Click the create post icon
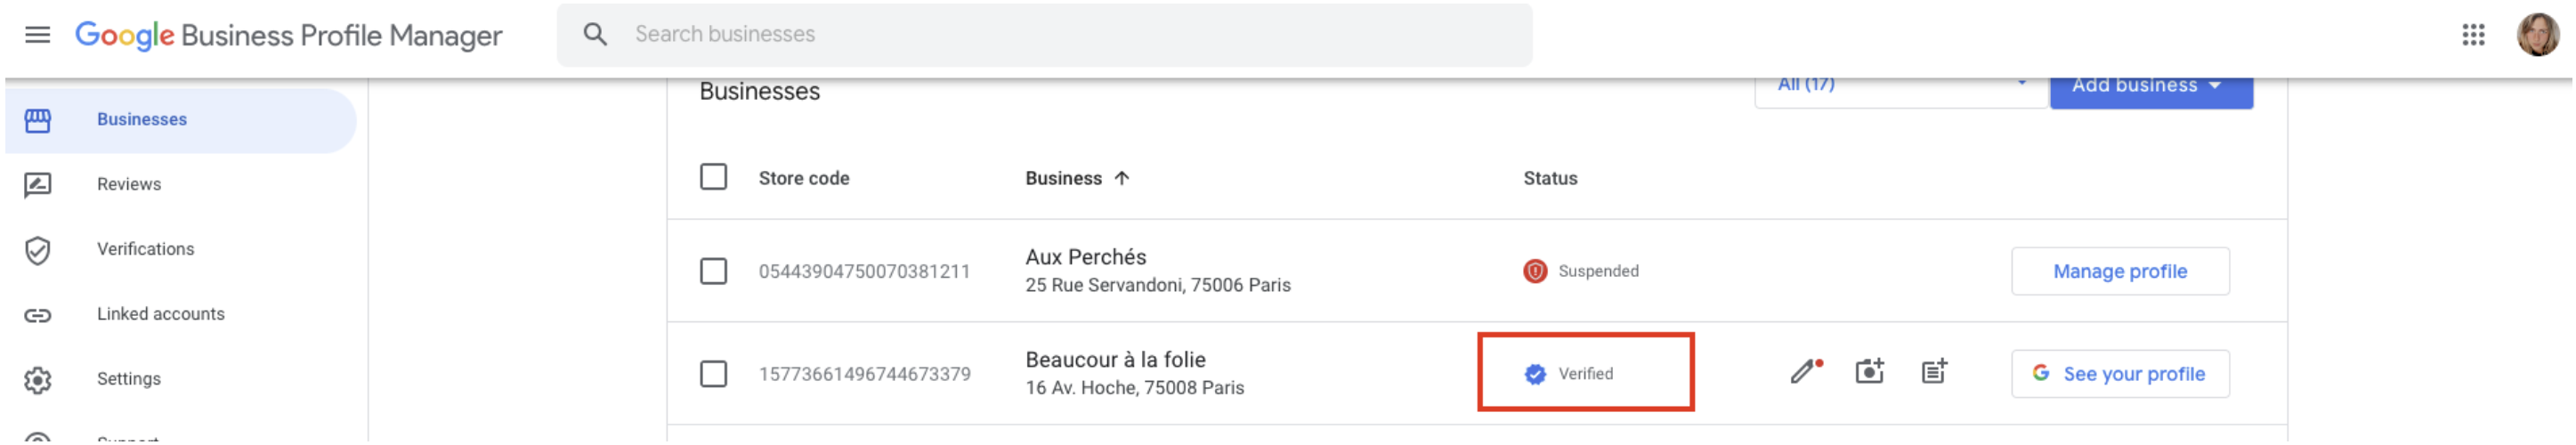The height and width of the screenshot is (445, 2576). [x=1933, y=372]
